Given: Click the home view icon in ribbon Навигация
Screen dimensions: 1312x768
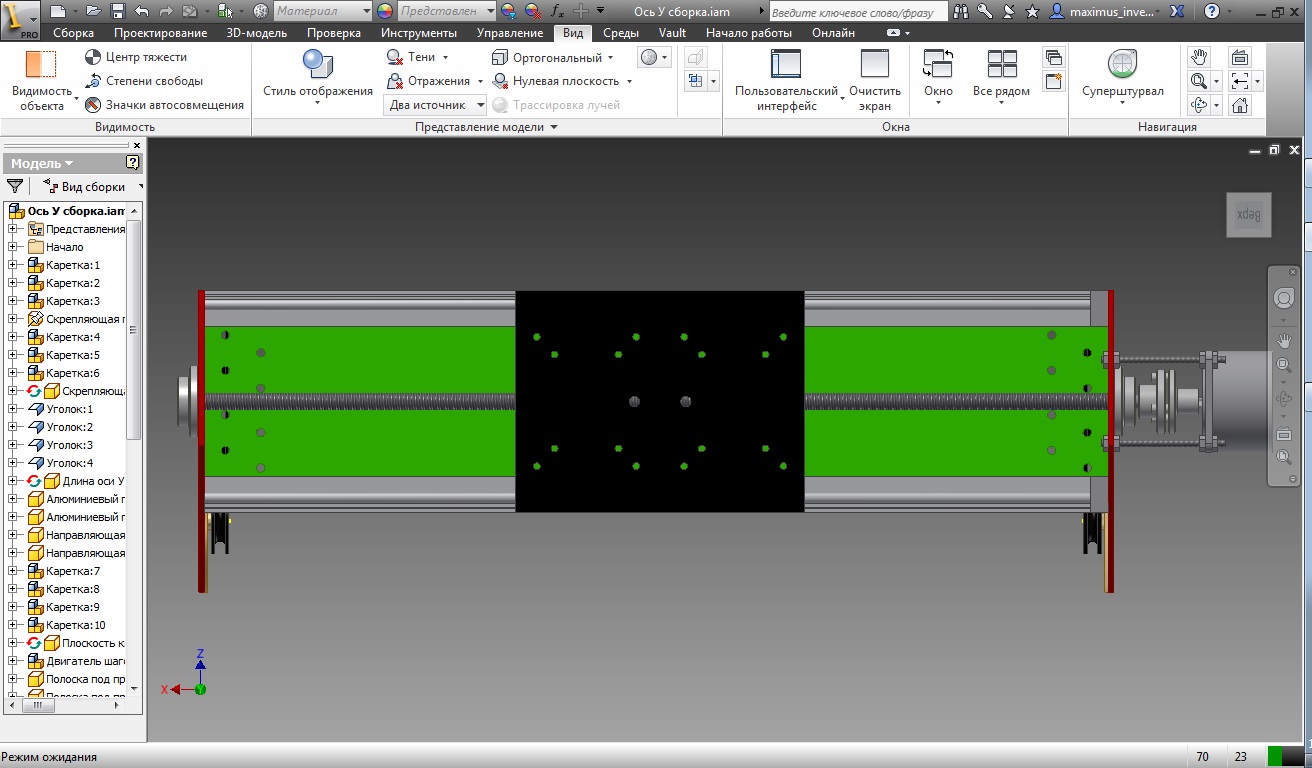Looking at the screenshot, I should point(1240,105).
